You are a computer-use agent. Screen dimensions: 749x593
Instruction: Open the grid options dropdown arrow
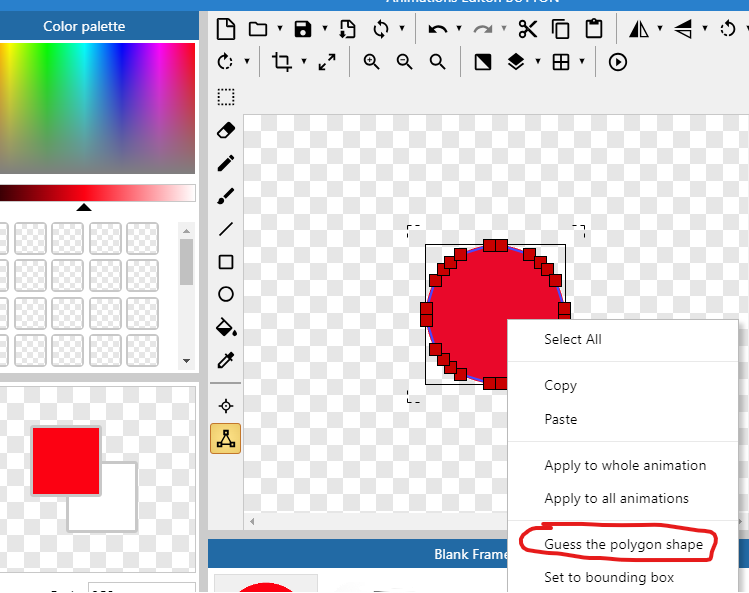point(582,62)
